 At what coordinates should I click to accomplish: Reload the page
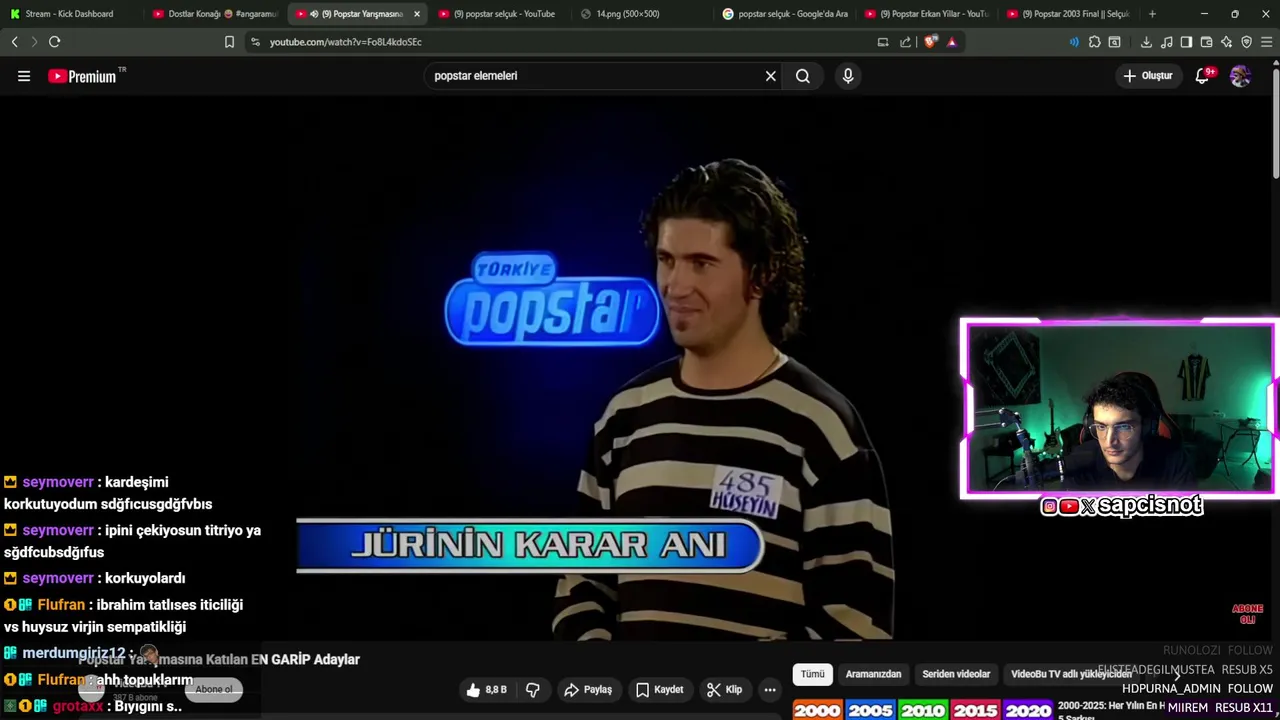pos(55,42)
